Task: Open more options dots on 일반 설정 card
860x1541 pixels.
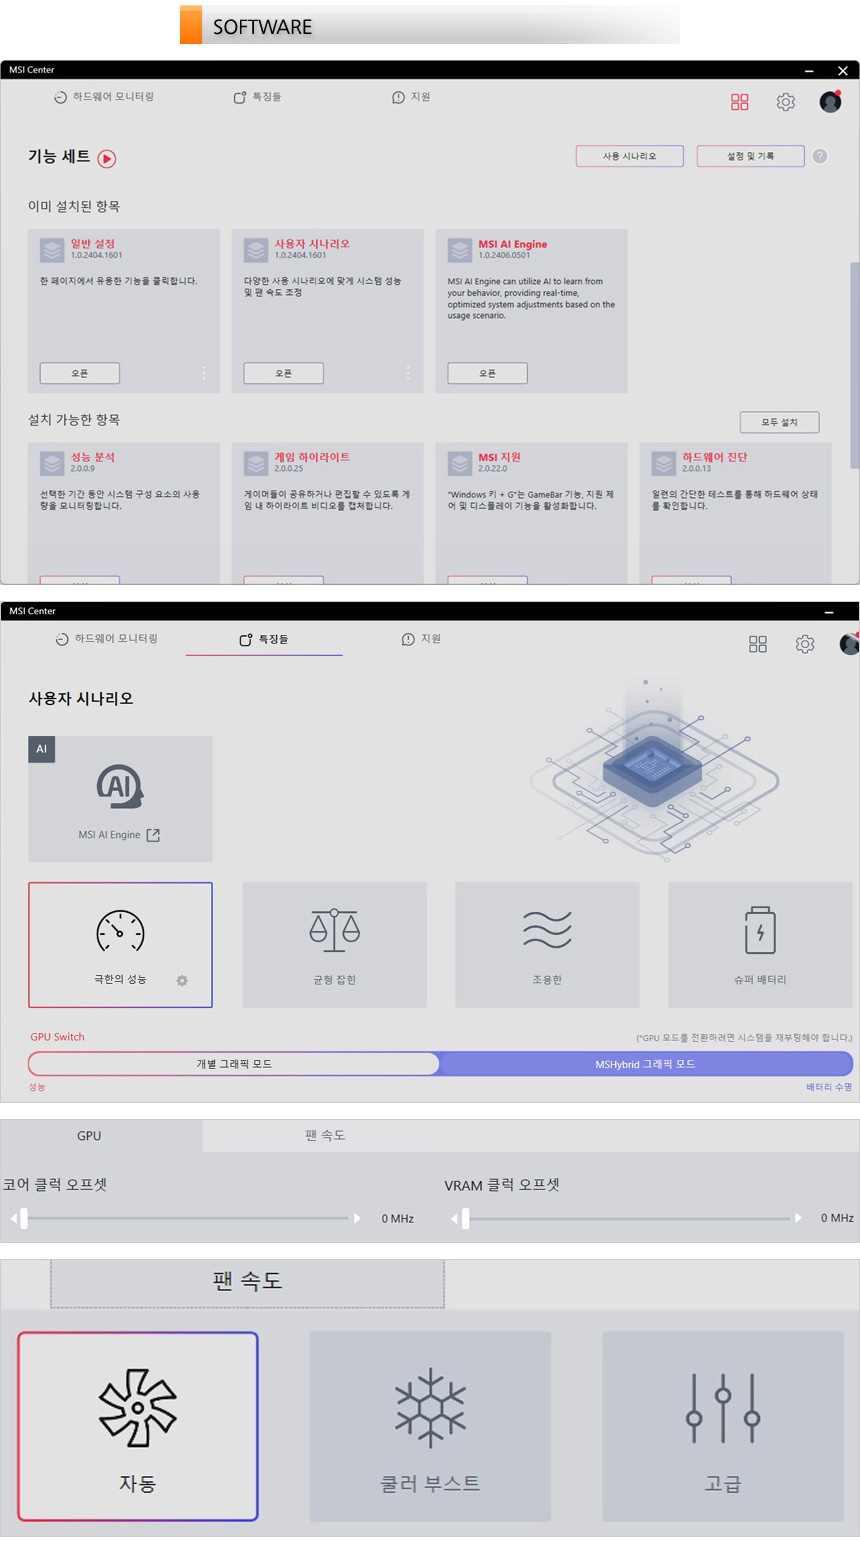Action: coord(204,373)
